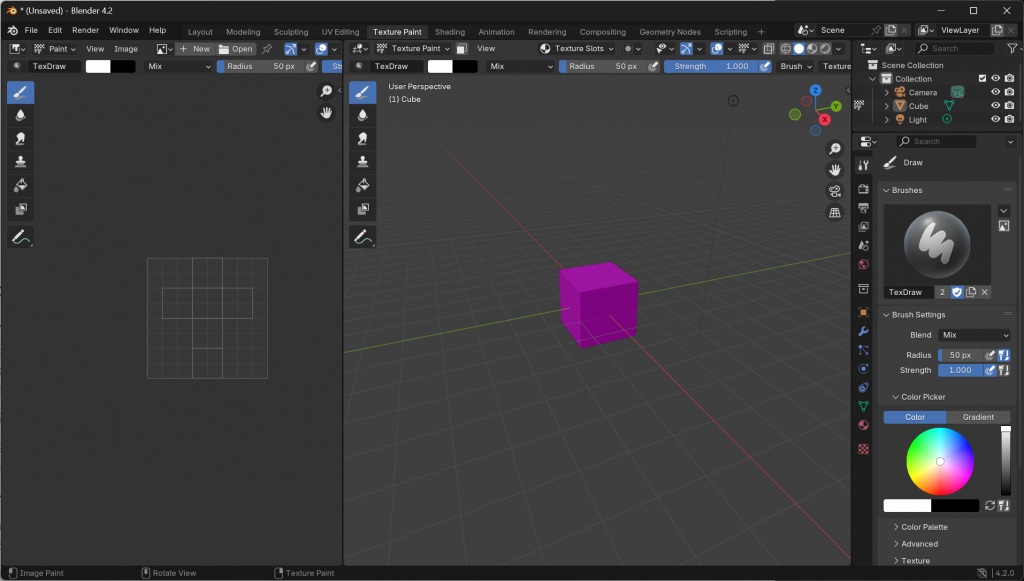Screen dimensions: 1024x581
Task: Open the Texture properties checker icon
Action: pyautogui.click(x=863, y=449)
